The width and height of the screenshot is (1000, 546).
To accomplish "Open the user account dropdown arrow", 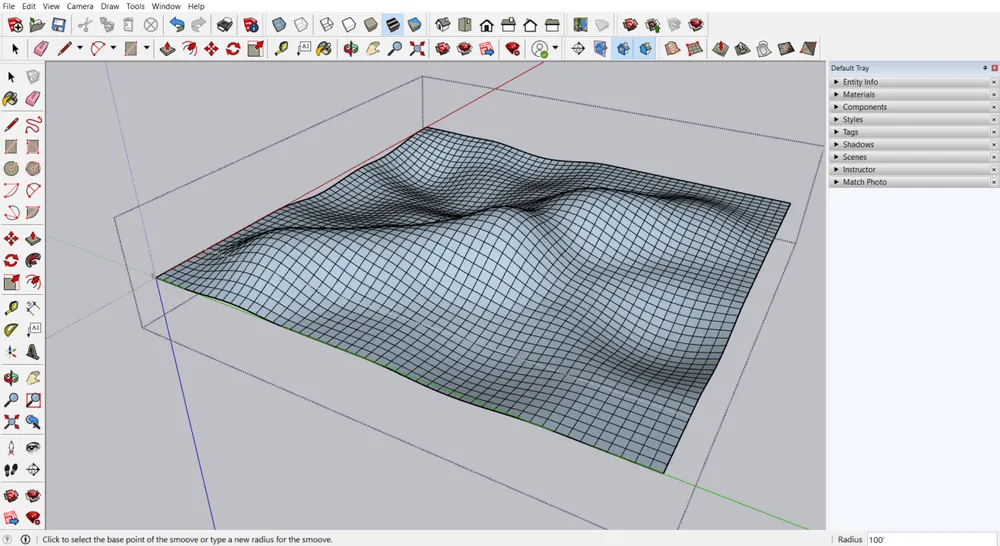I will pos(555,48).
